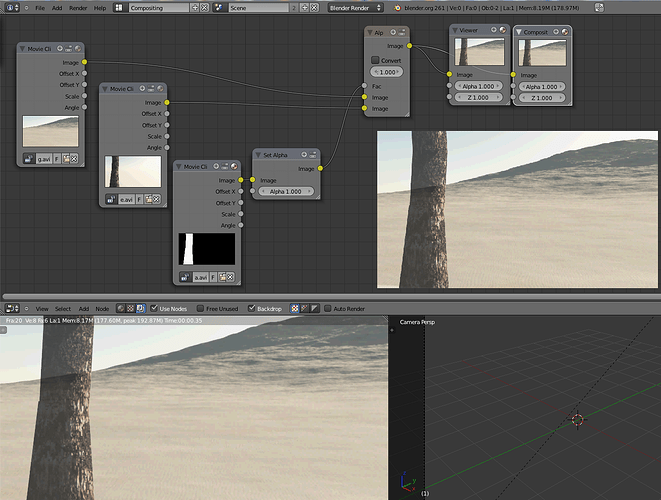Click Premul 1.000 slider on Alpha Over node
Viewport: 661px width, 500px height.
tap(386, 72)
